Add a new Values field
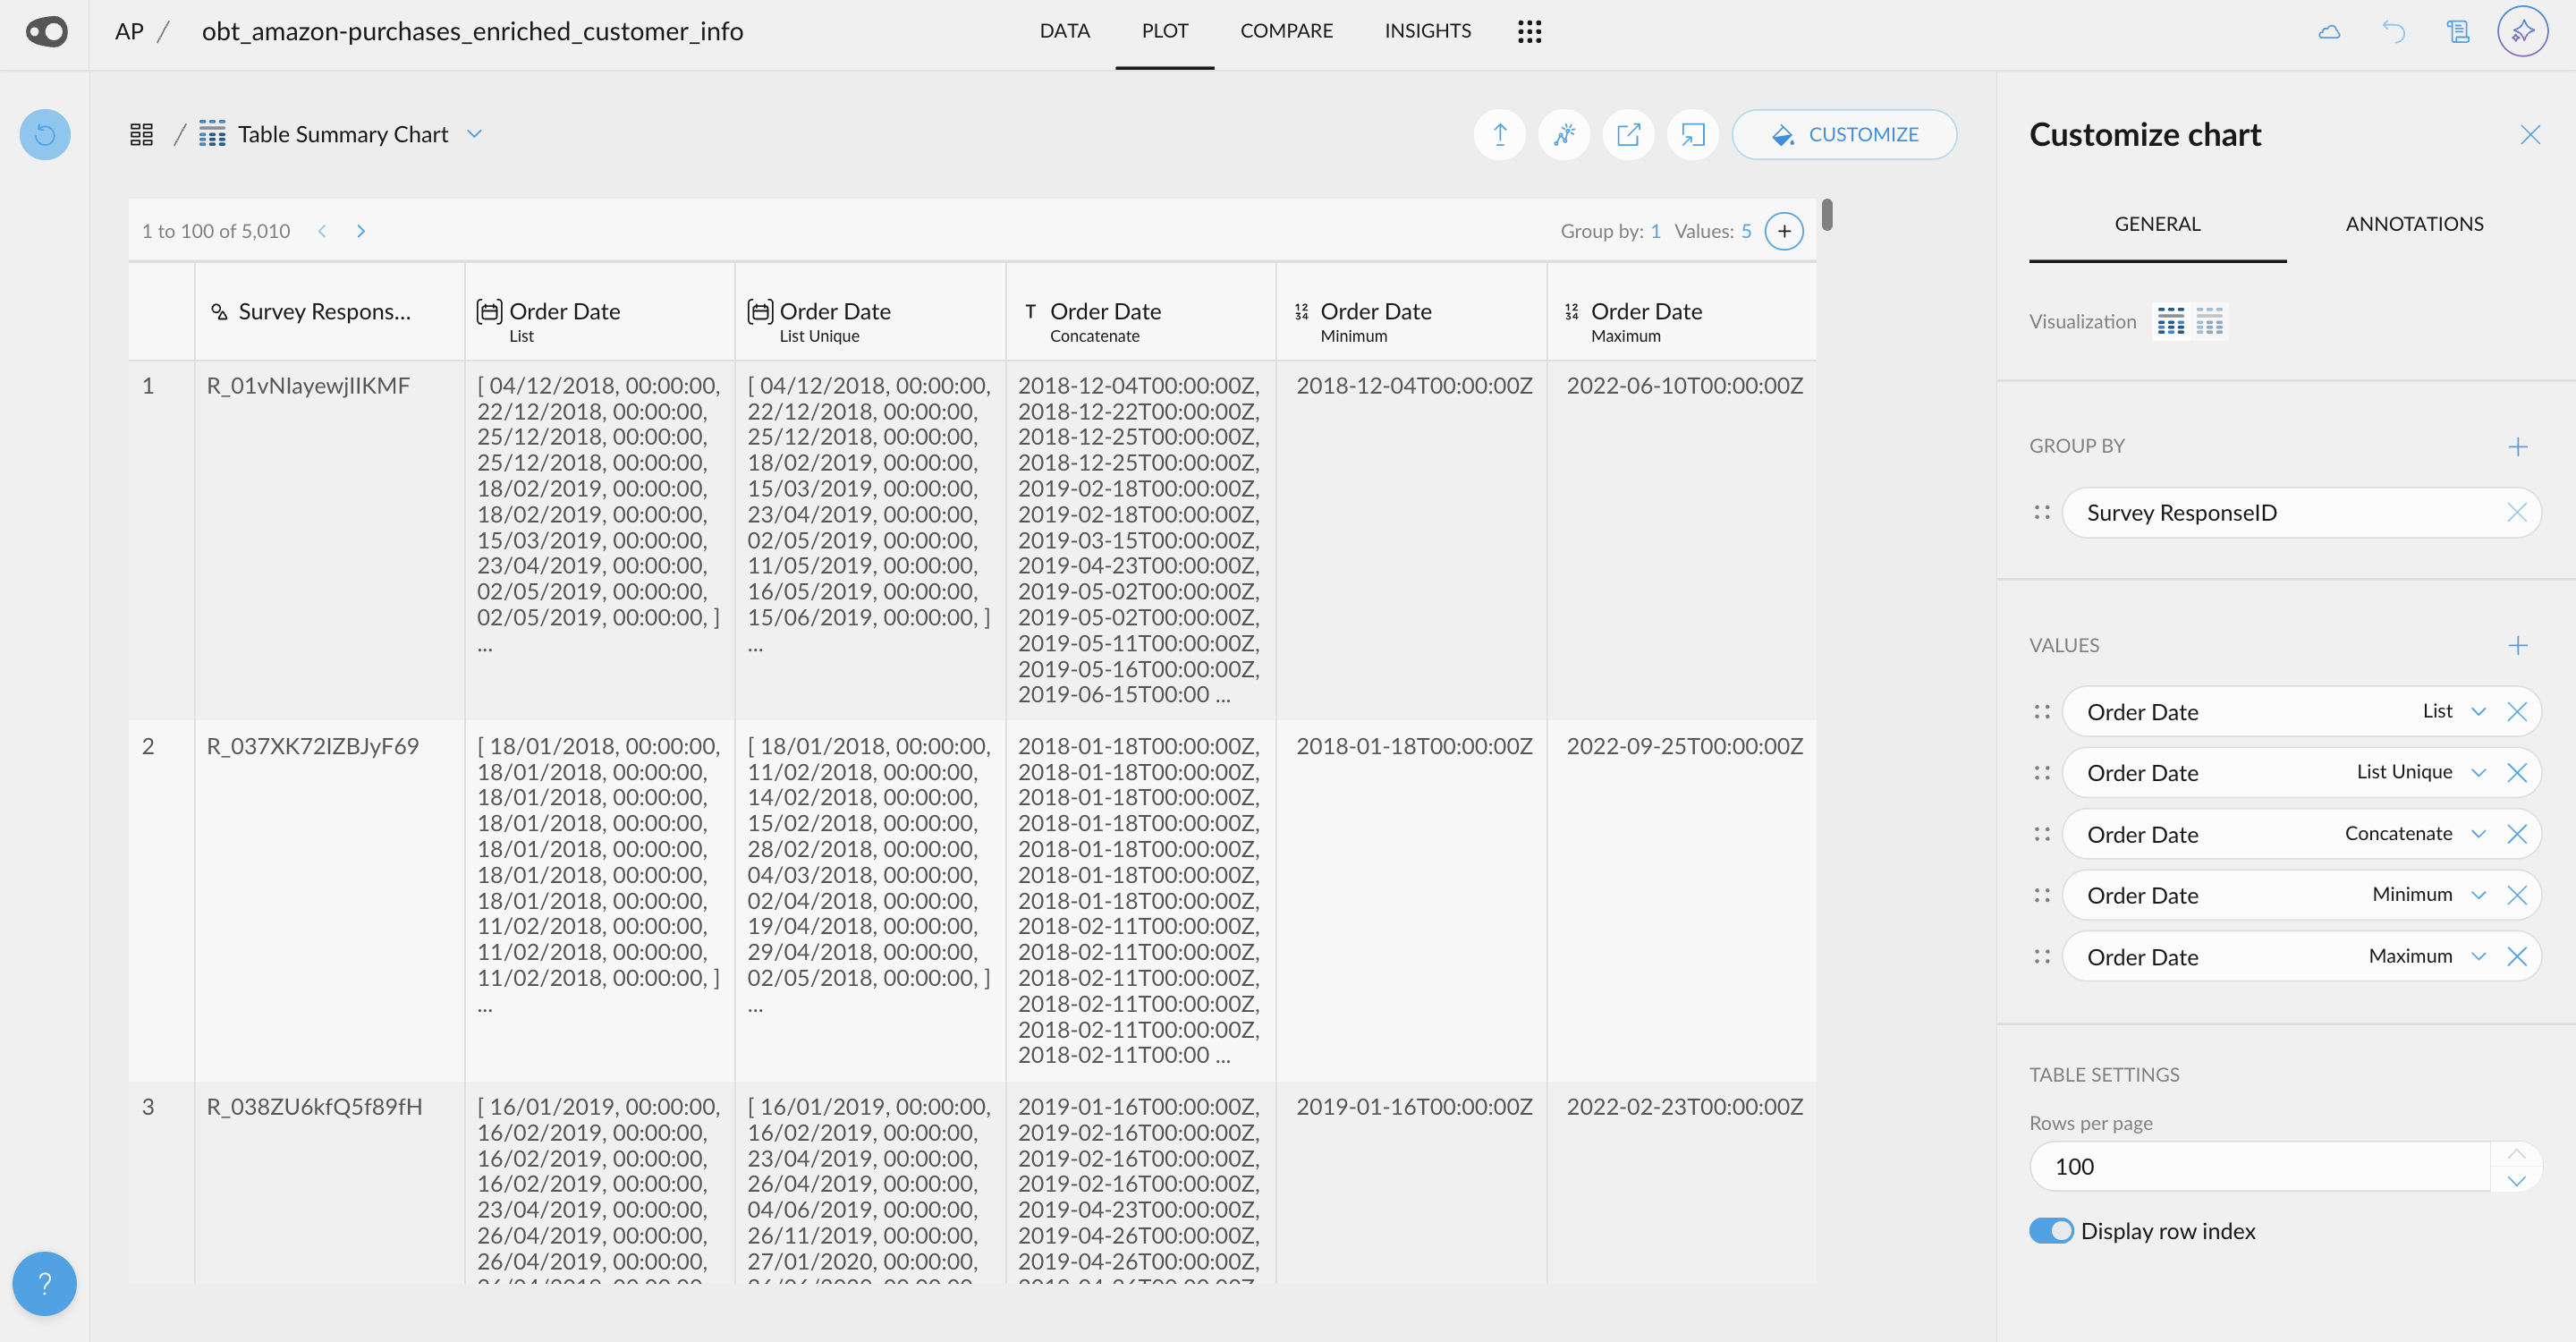2576x1342 pixels. coord(2518,645)
